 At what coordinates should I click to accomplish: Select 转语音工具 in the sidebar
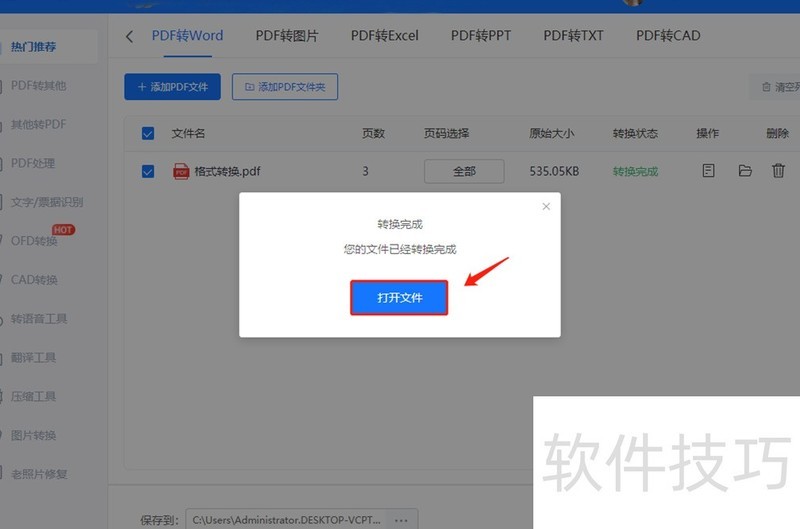pos(39,319)
